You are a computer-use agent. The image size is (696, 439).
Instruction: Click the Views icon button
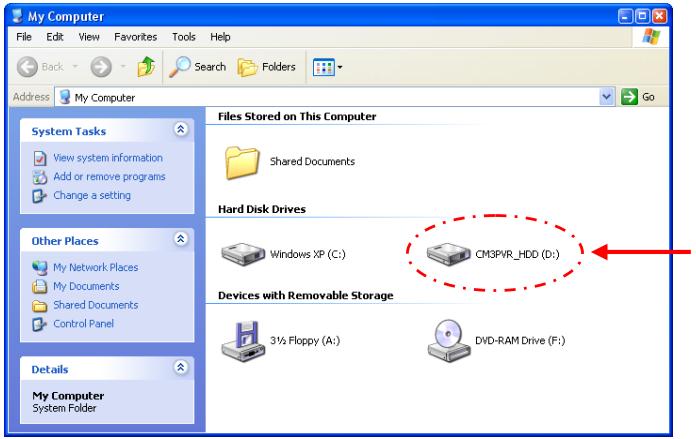324,67
